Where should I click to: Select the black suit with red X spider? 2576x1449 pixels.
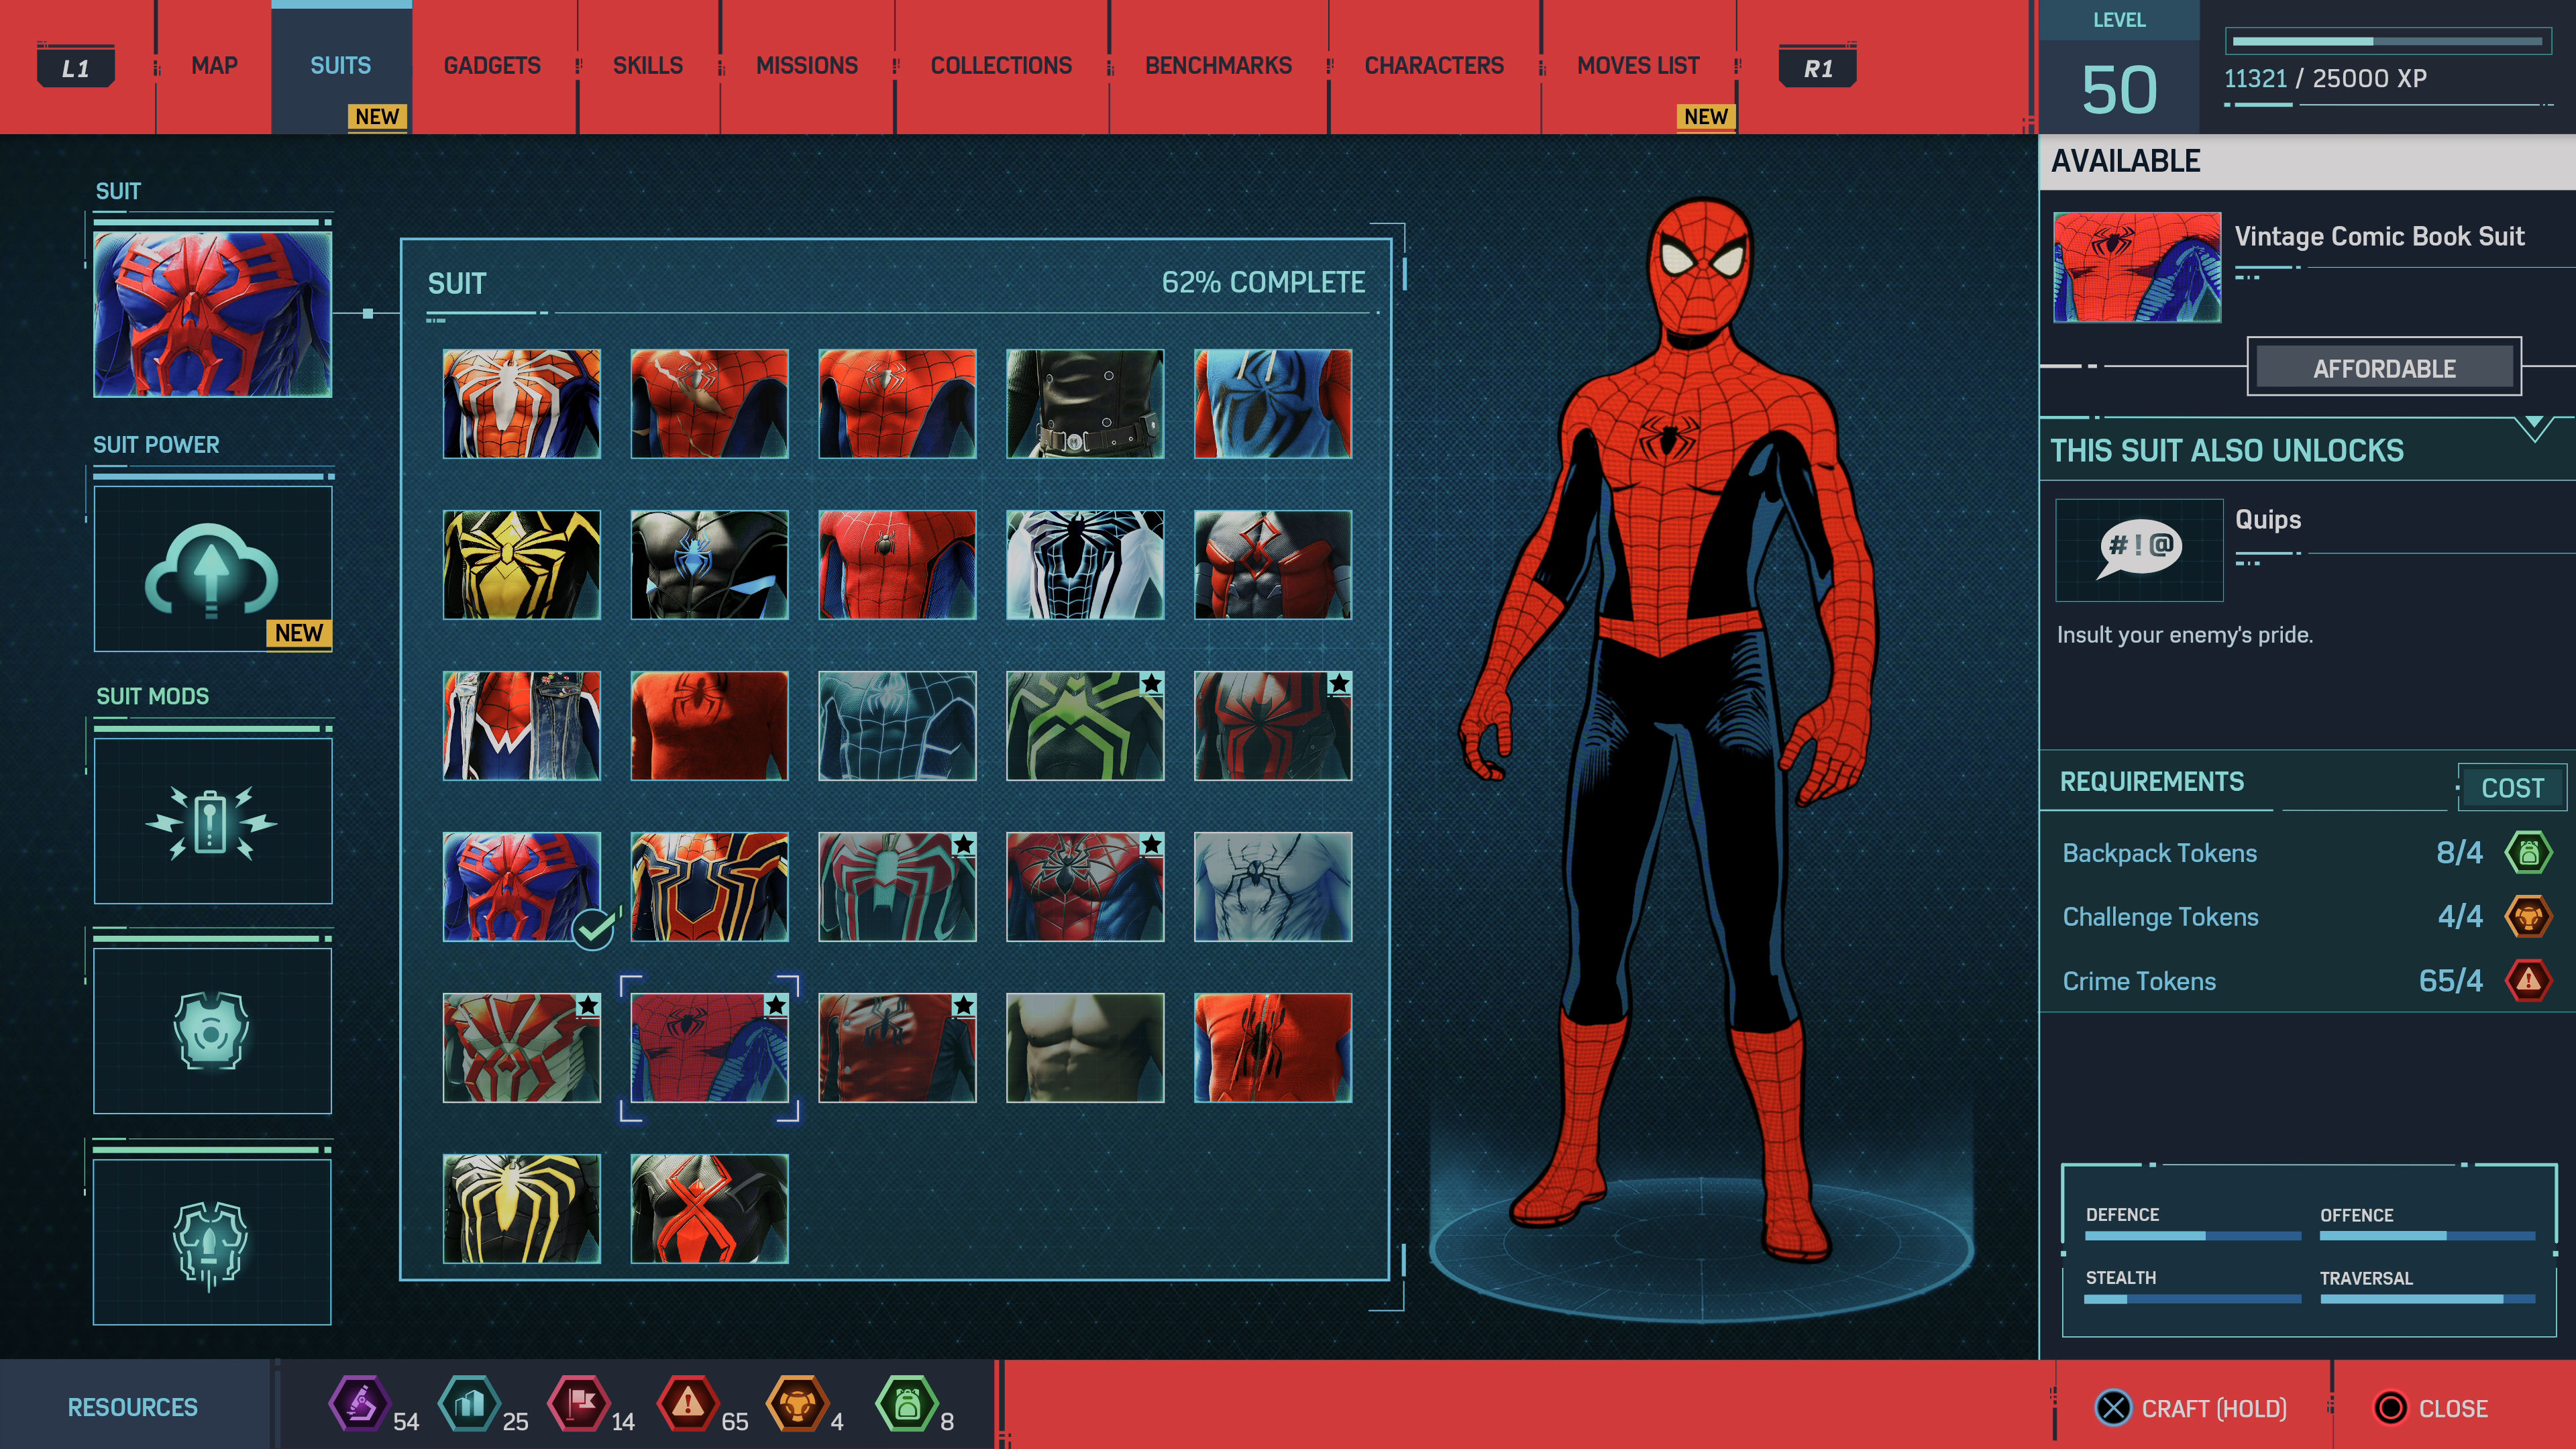710,1209
